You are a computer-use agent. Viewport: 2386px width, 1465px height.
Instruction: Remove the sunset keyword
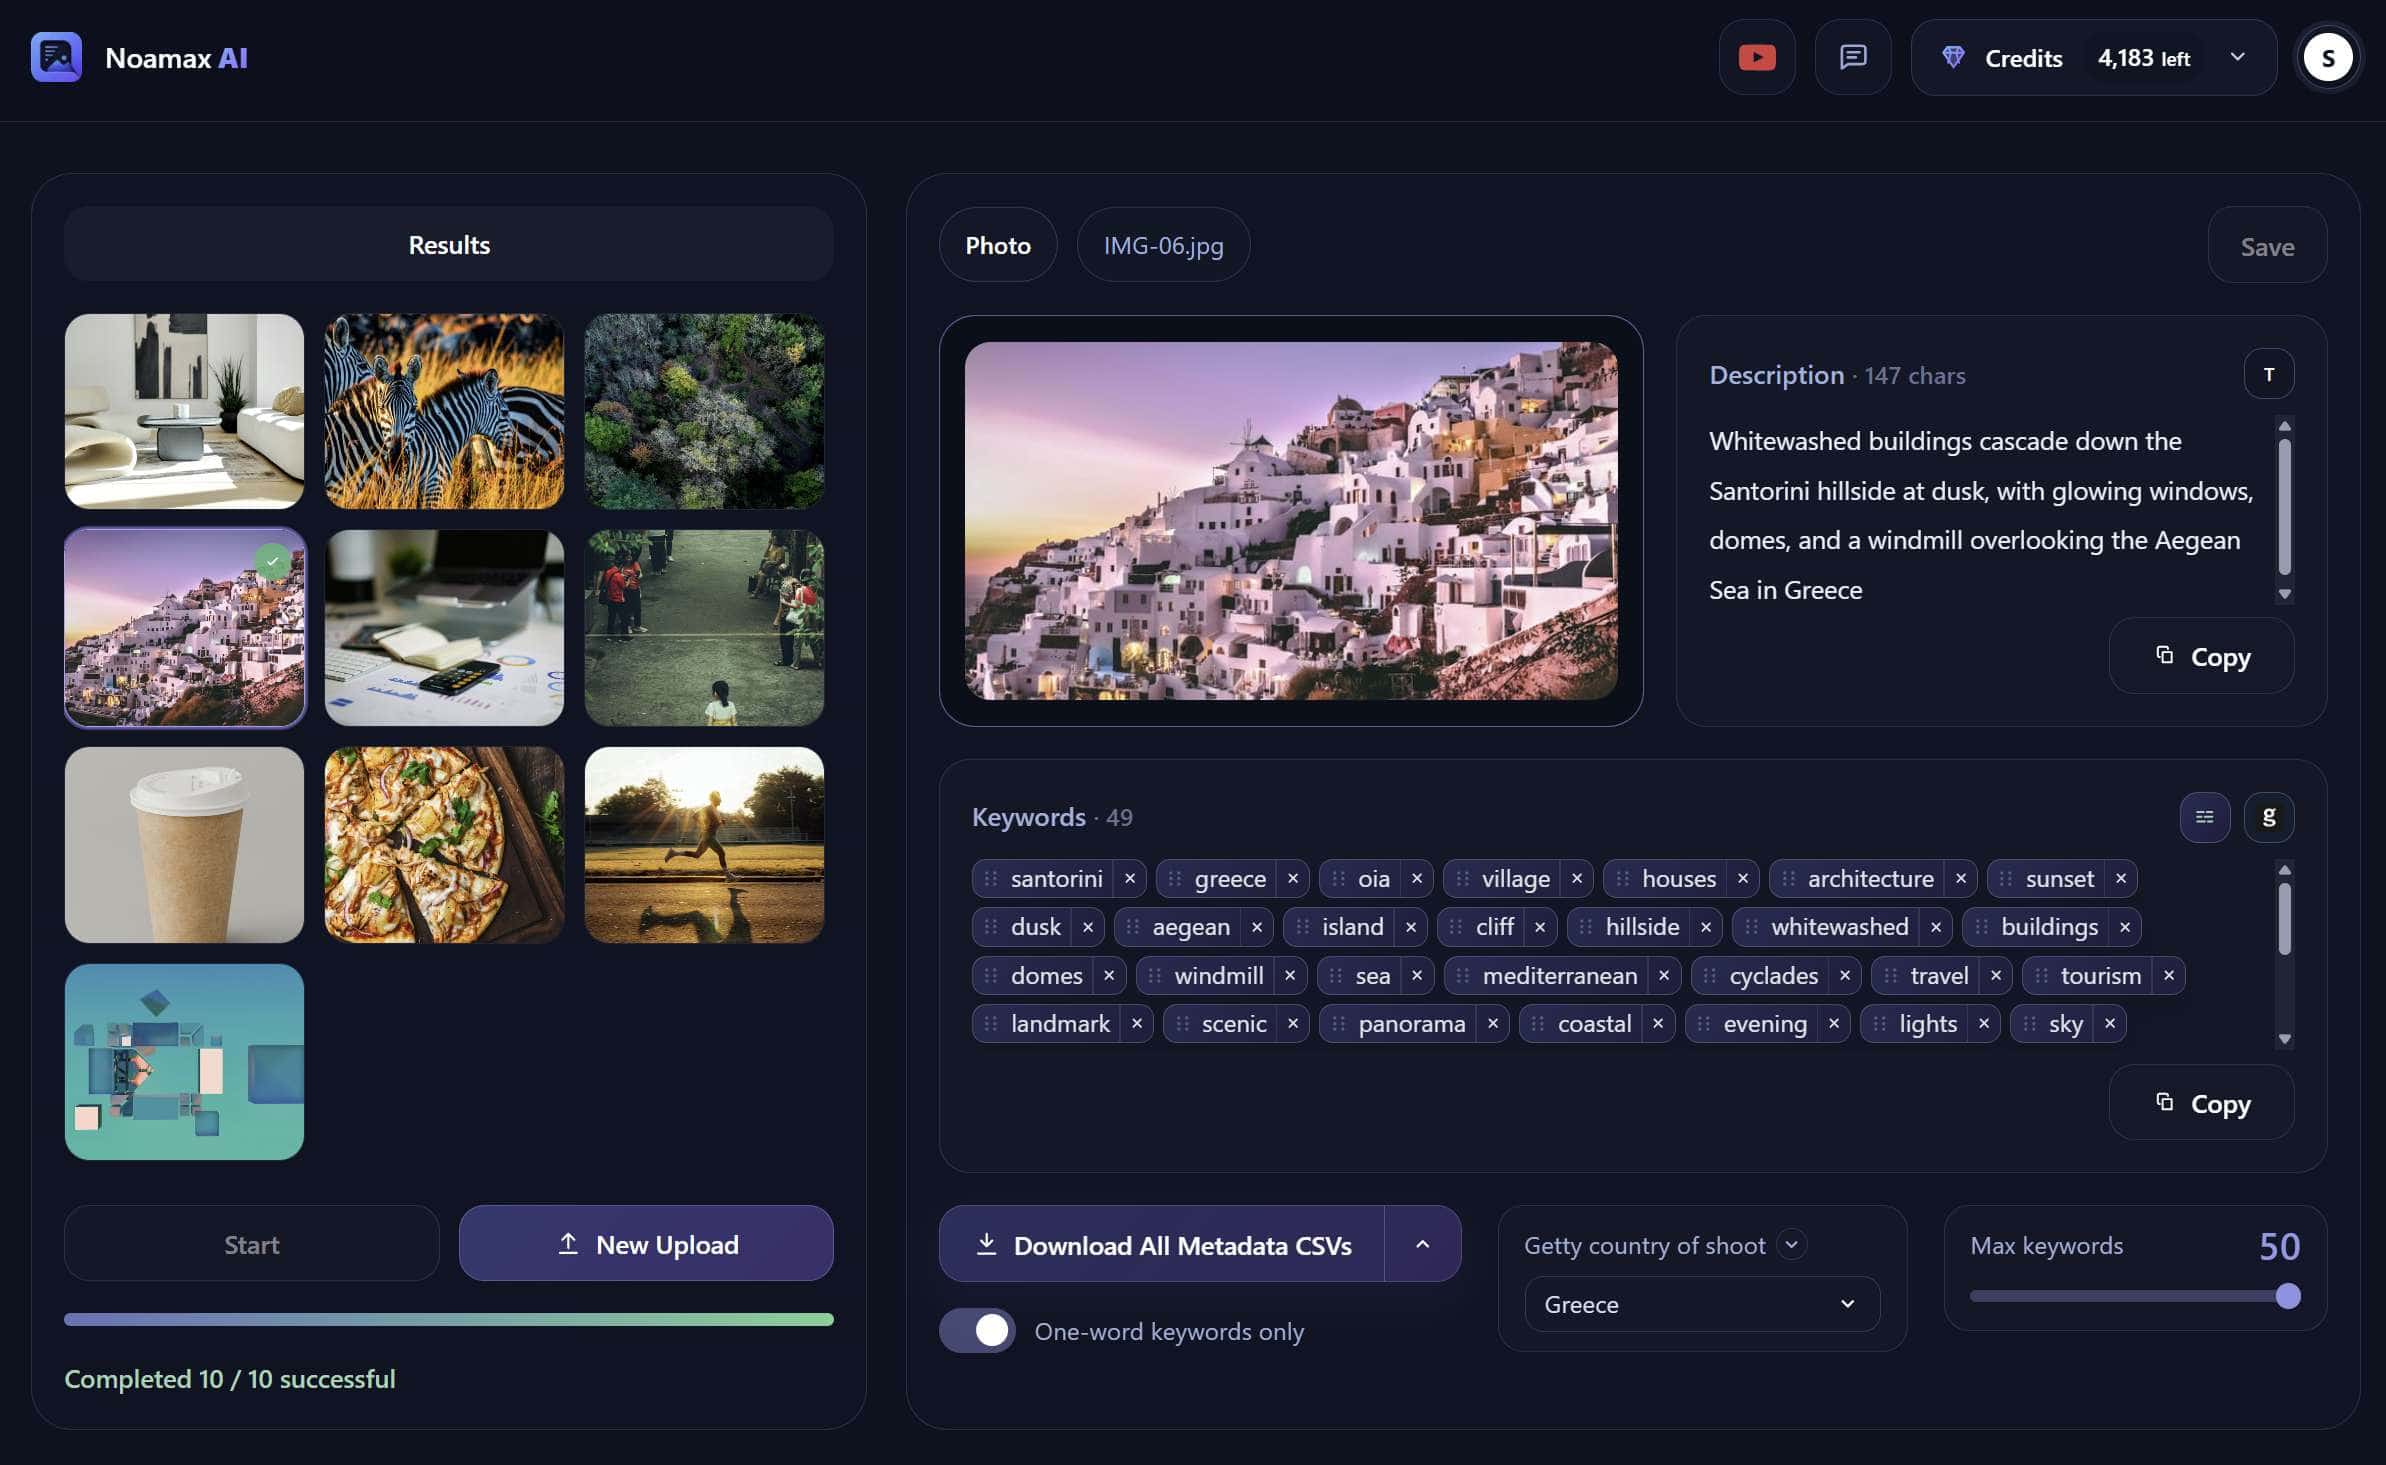[x=2121, y=878]
